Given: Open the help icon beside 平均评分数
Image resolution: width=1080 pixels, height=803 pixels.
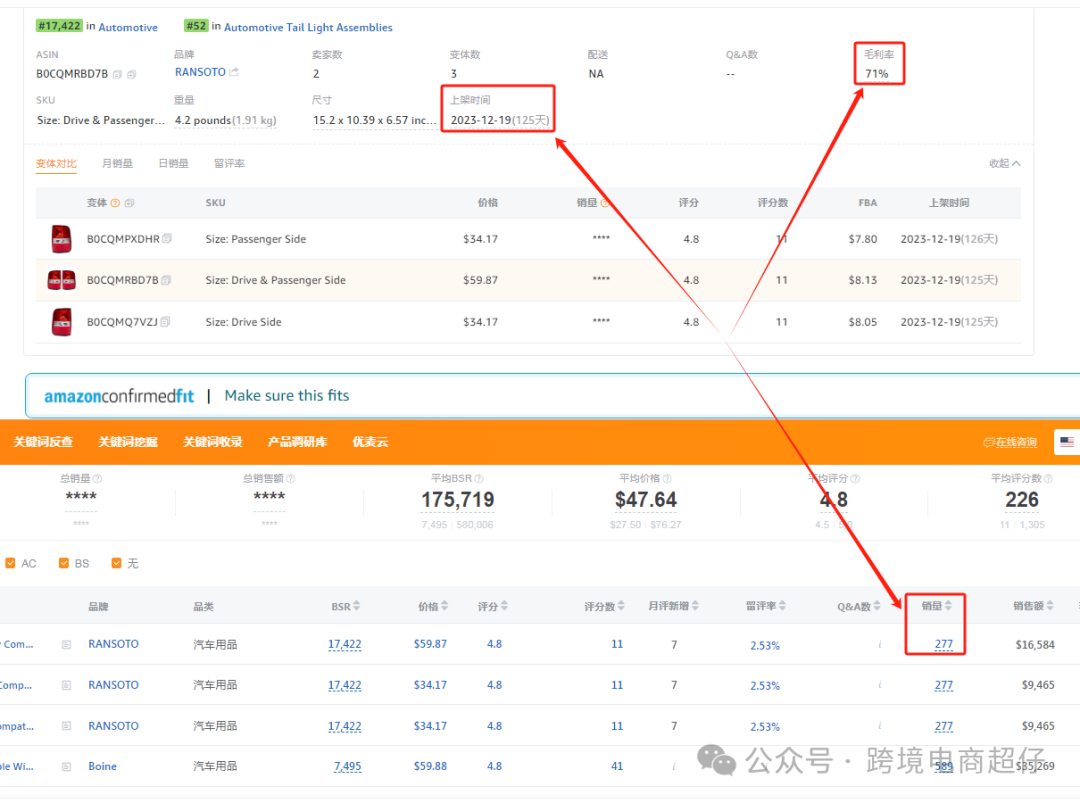Looking at the screenshot, I should 1048,479.
